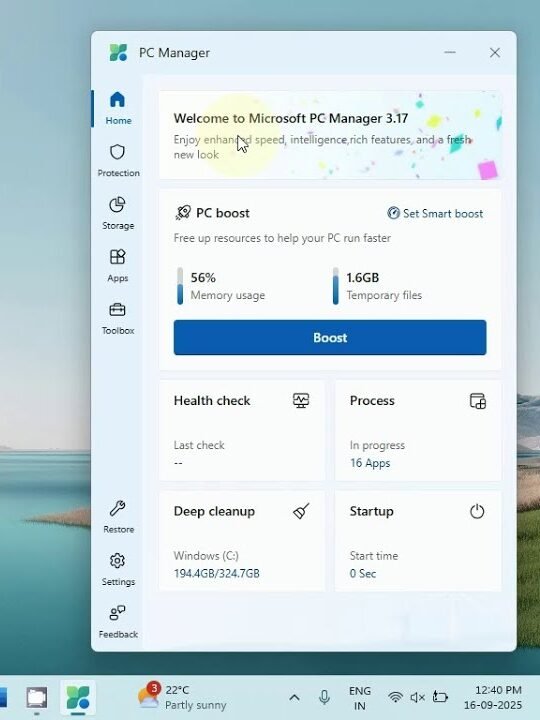Click 'Free up resources to help your PC run faster'
Image resolution: width=540 pixels, height=720 pixels.
pos(282,238)
